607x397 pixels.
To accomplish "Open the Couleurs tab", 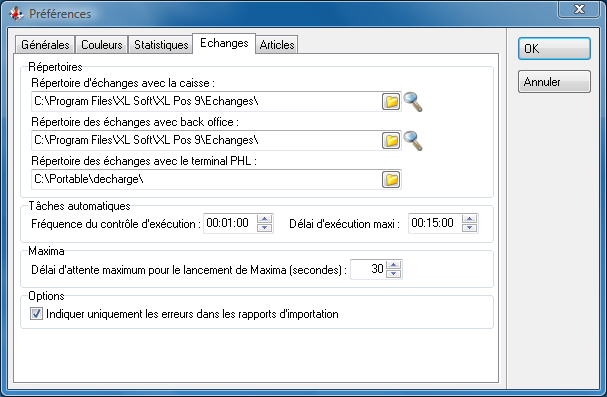I will pyautogui.click(x=101, y=45).
